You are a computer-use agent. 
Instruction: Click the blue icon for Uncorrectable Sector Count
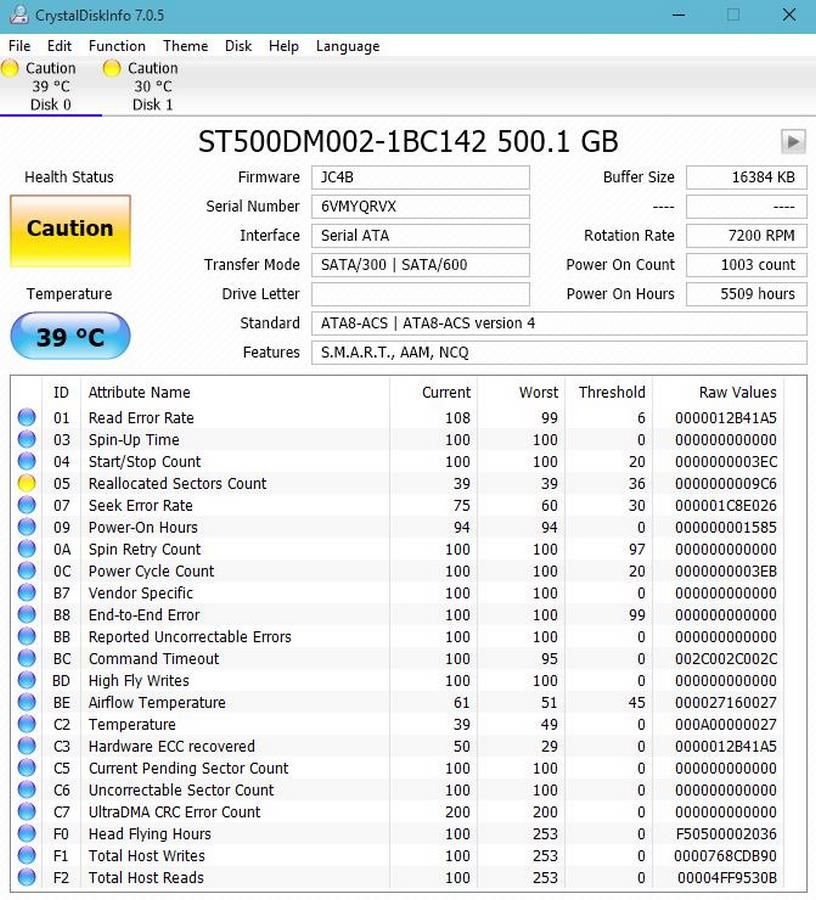[x=26, y=789]
